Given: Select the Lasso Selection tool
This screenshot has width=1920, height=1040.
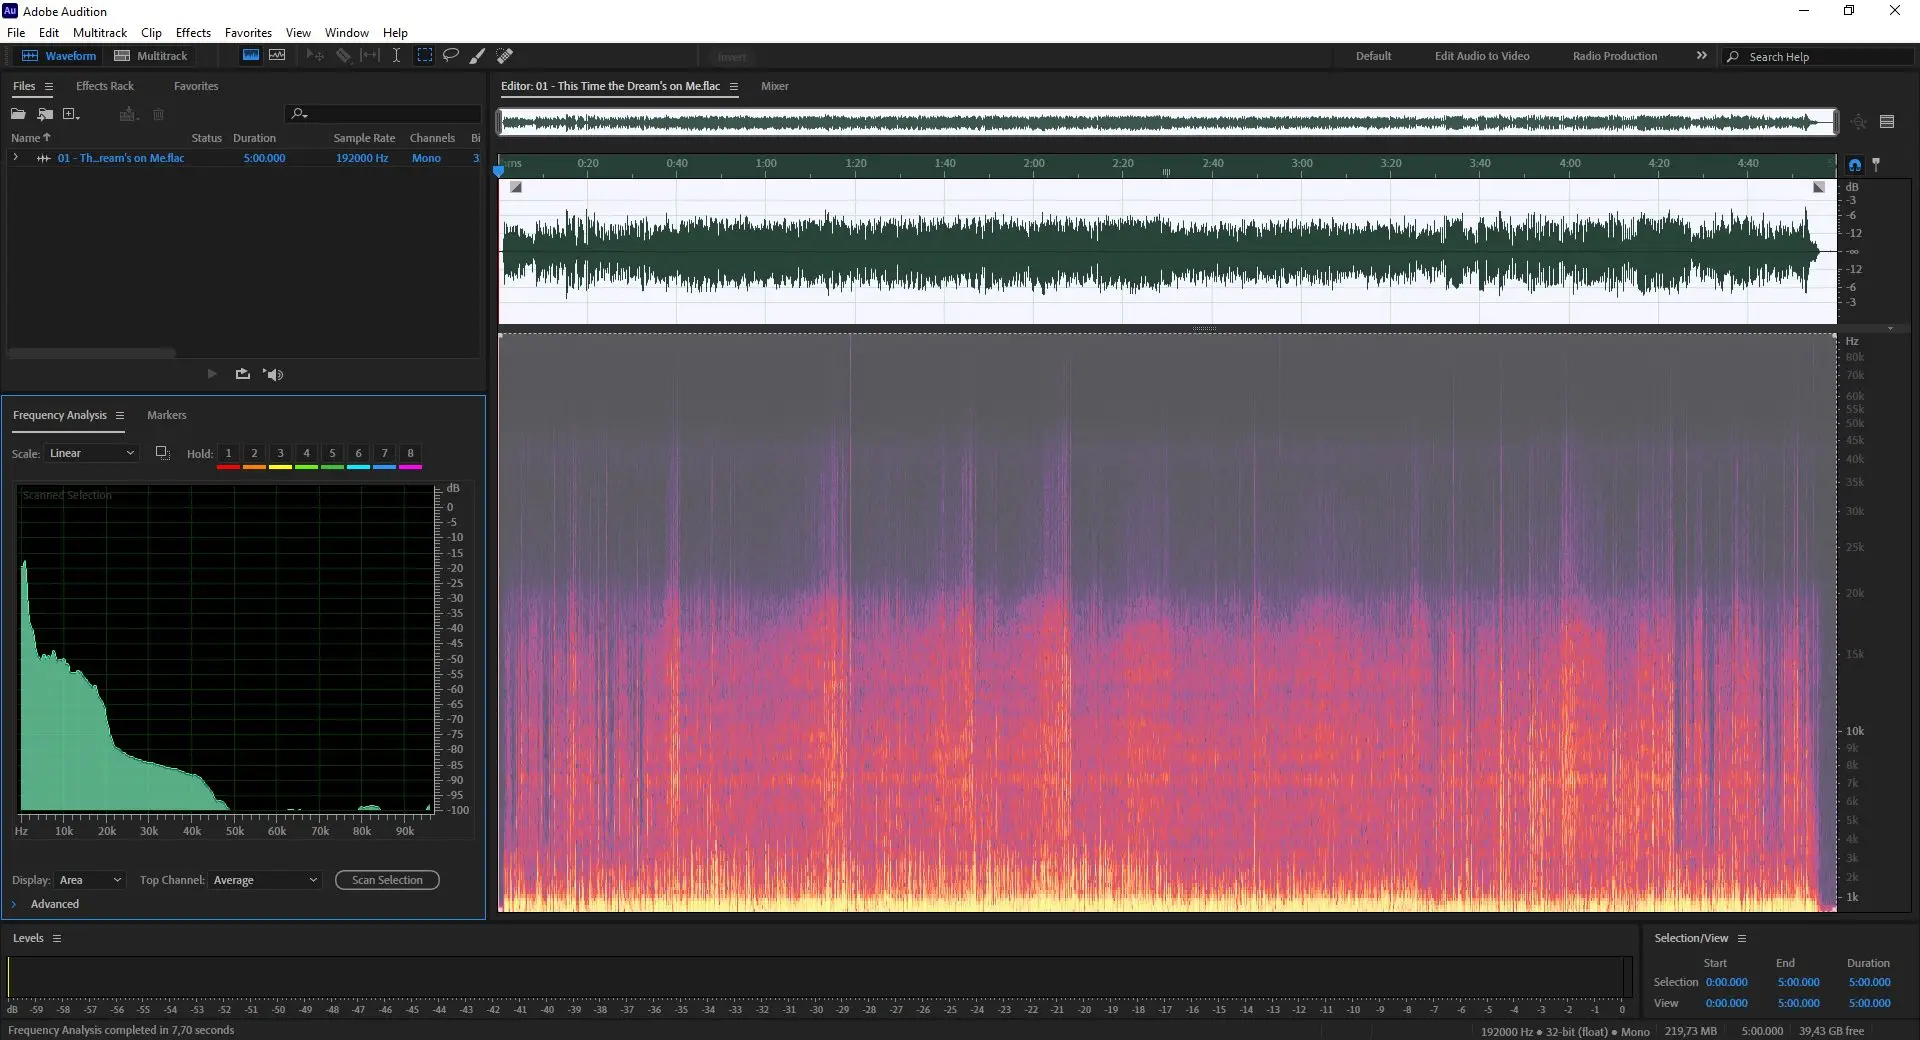Looking at the screenshot, I should pos(451,56).
